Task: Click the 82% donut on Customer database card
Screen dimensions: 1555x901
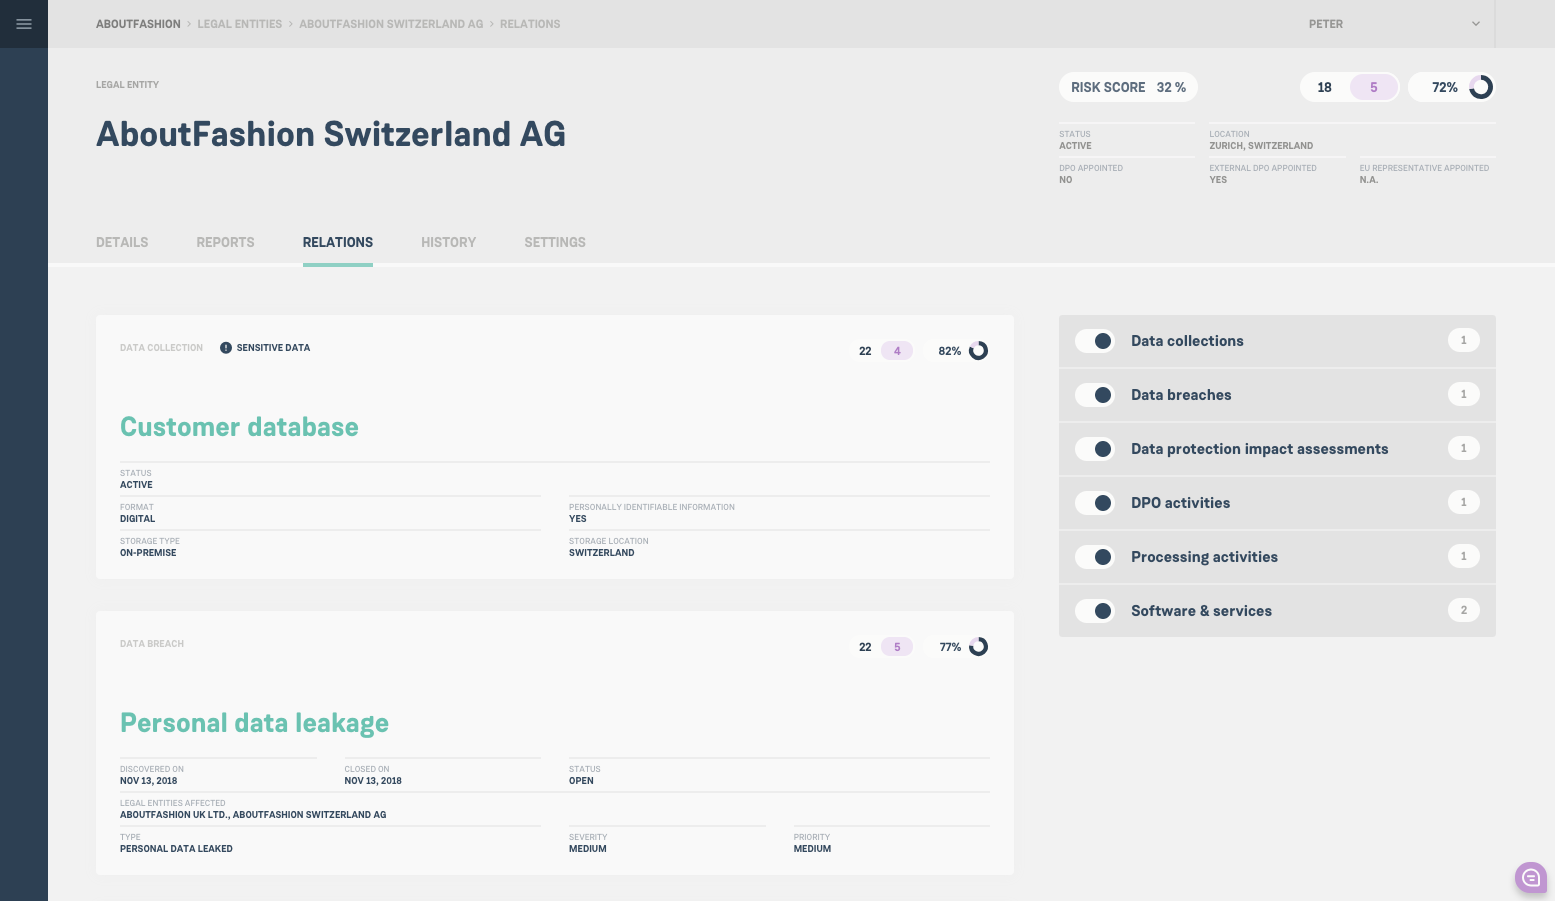Action: tap(978, 351)
